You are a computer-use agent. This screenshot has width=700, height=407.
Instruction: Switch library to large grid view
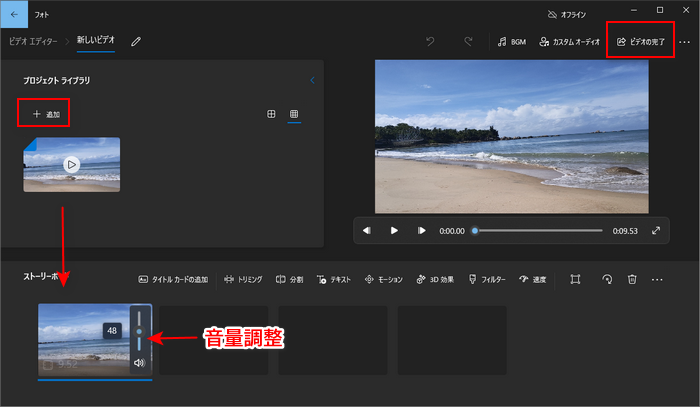pos(271,114)
